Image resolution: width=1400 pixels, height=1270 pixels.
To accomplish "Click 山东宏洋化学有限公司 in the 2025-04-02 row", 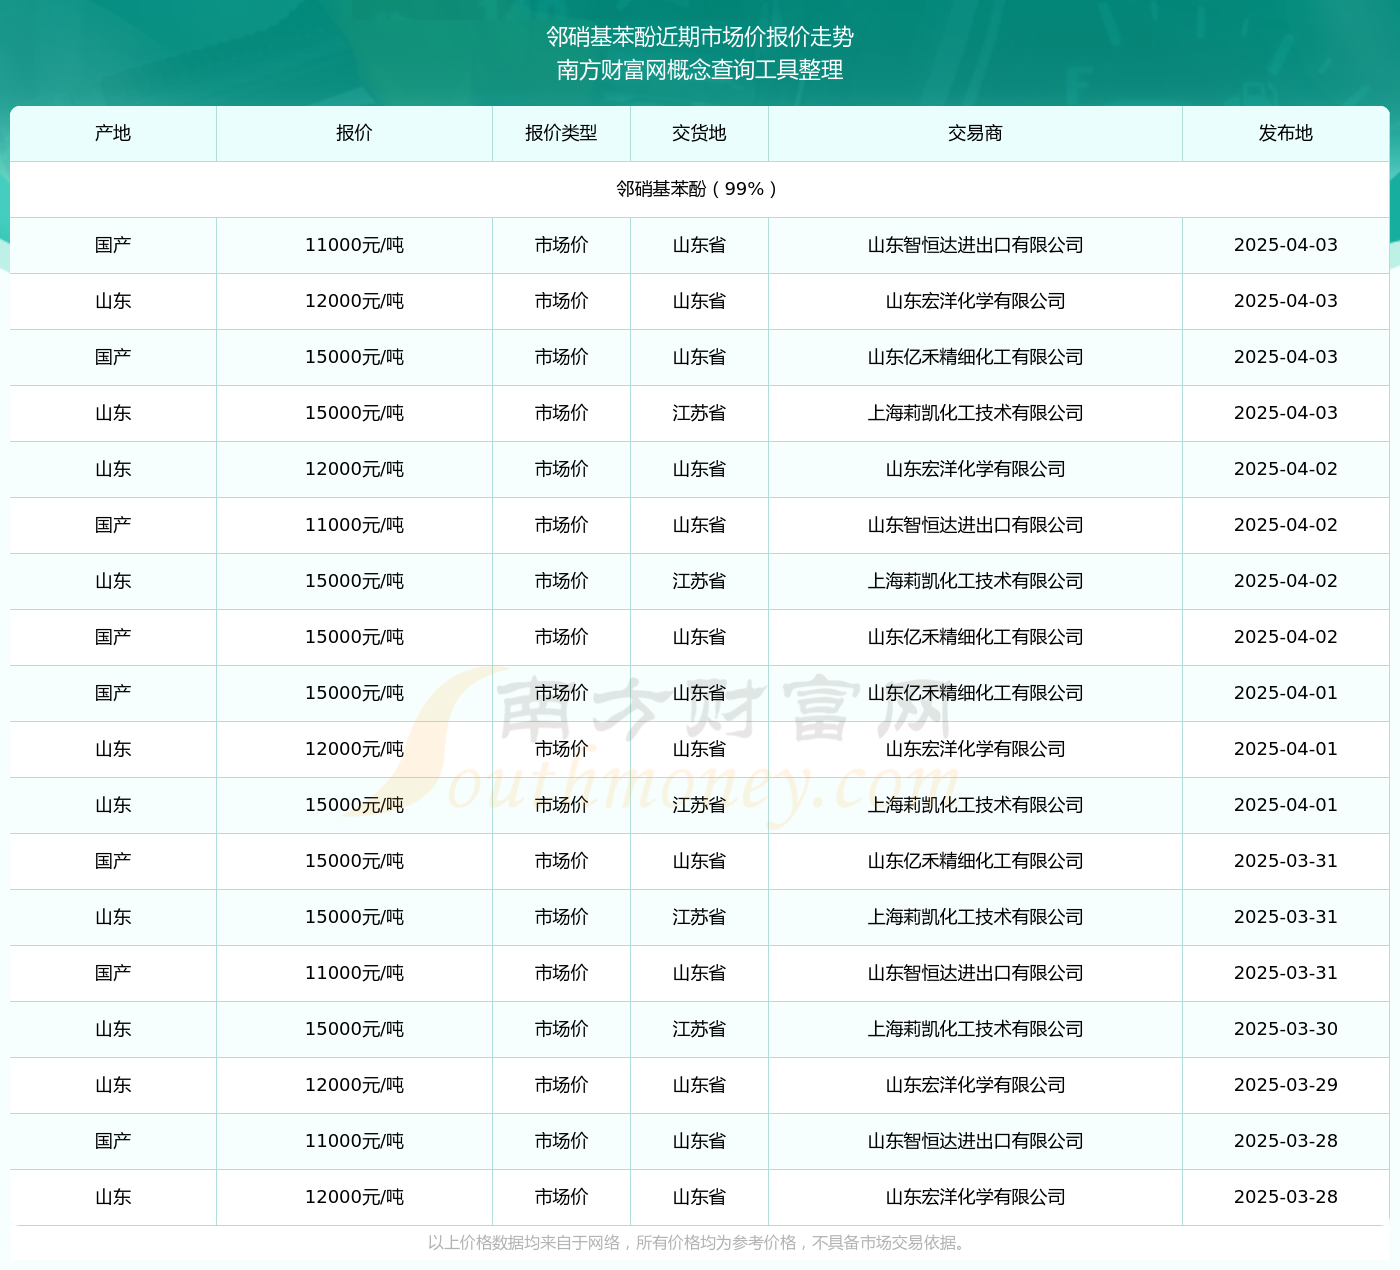I will pyautogui.click(x=975, y=469).
